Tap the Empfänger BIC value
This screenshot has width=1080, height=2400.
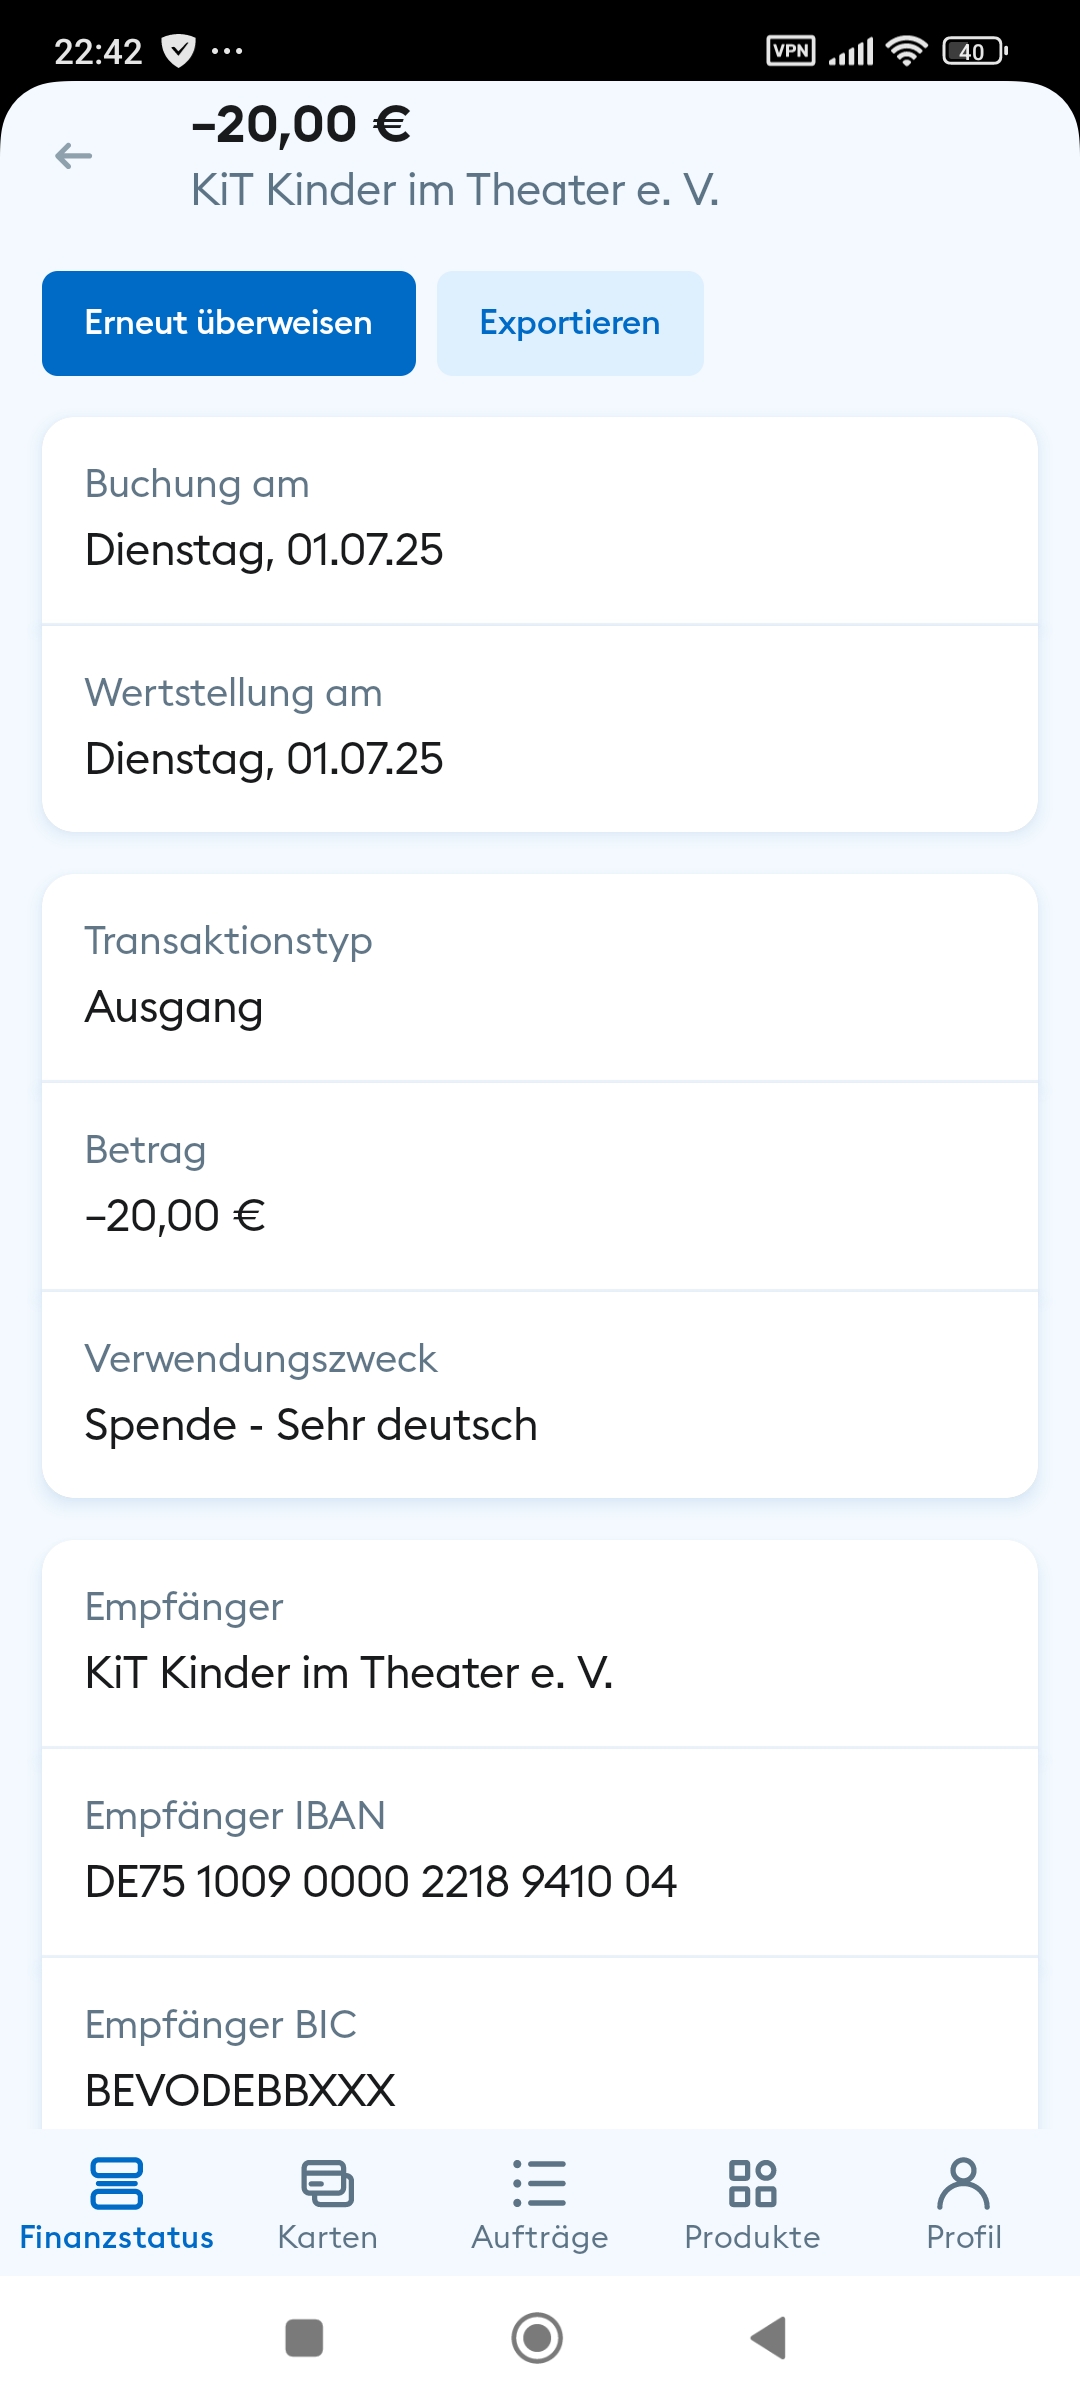click(x=240, y=2090)
